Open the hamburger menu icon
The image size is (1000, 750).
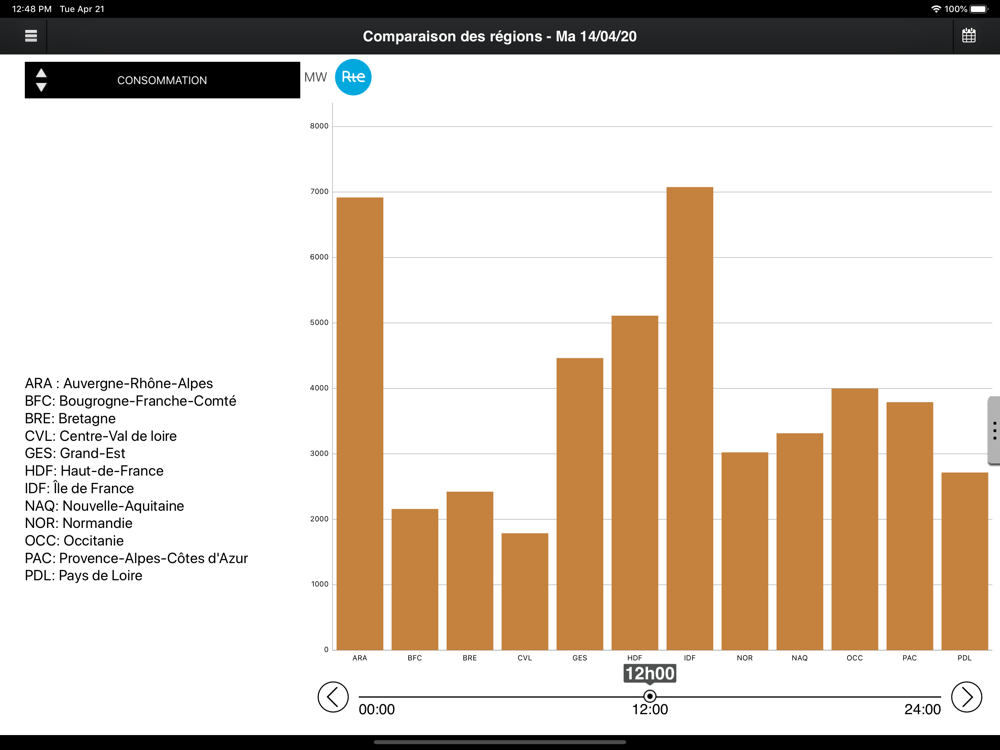(31, 36)
